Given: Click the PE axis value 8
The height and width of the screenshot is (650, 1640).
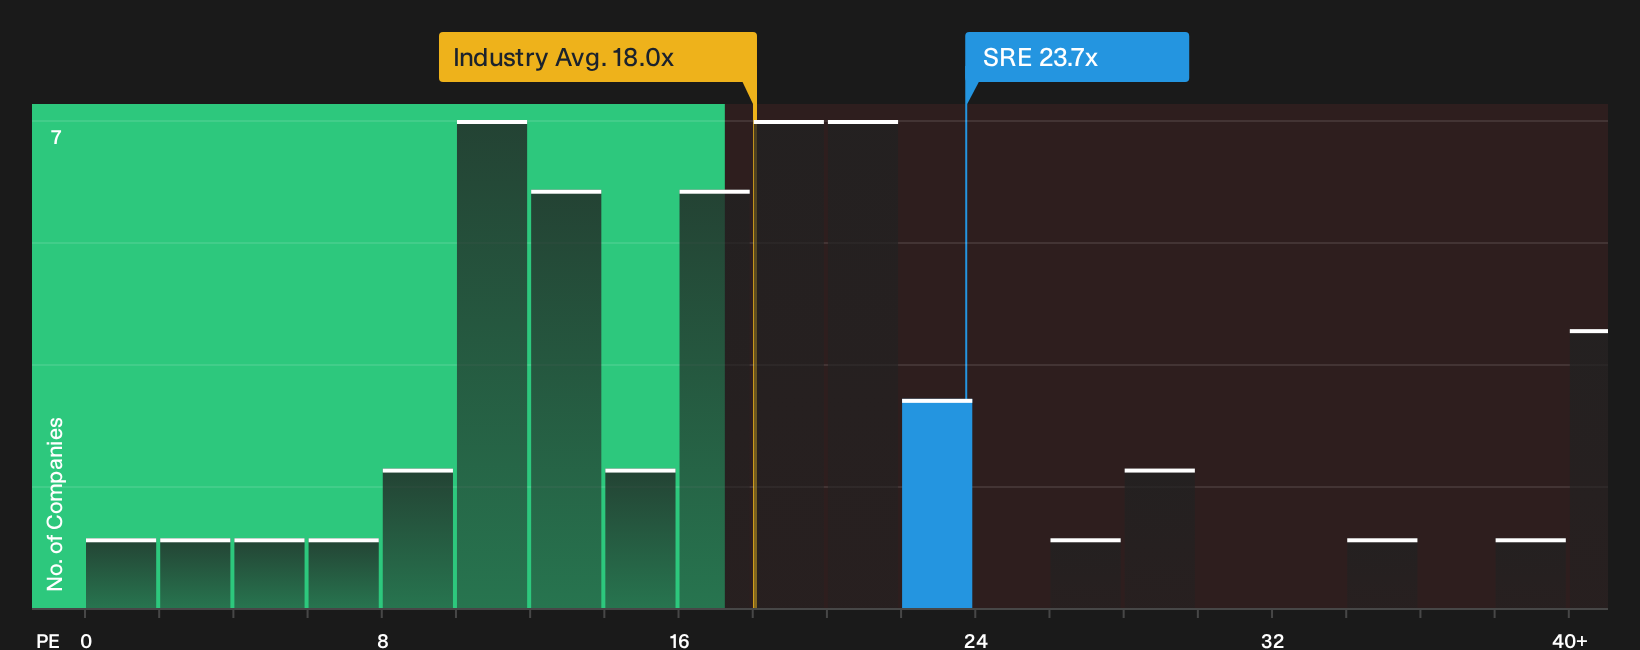Looking at the screenshot, I should click(383, 640).
